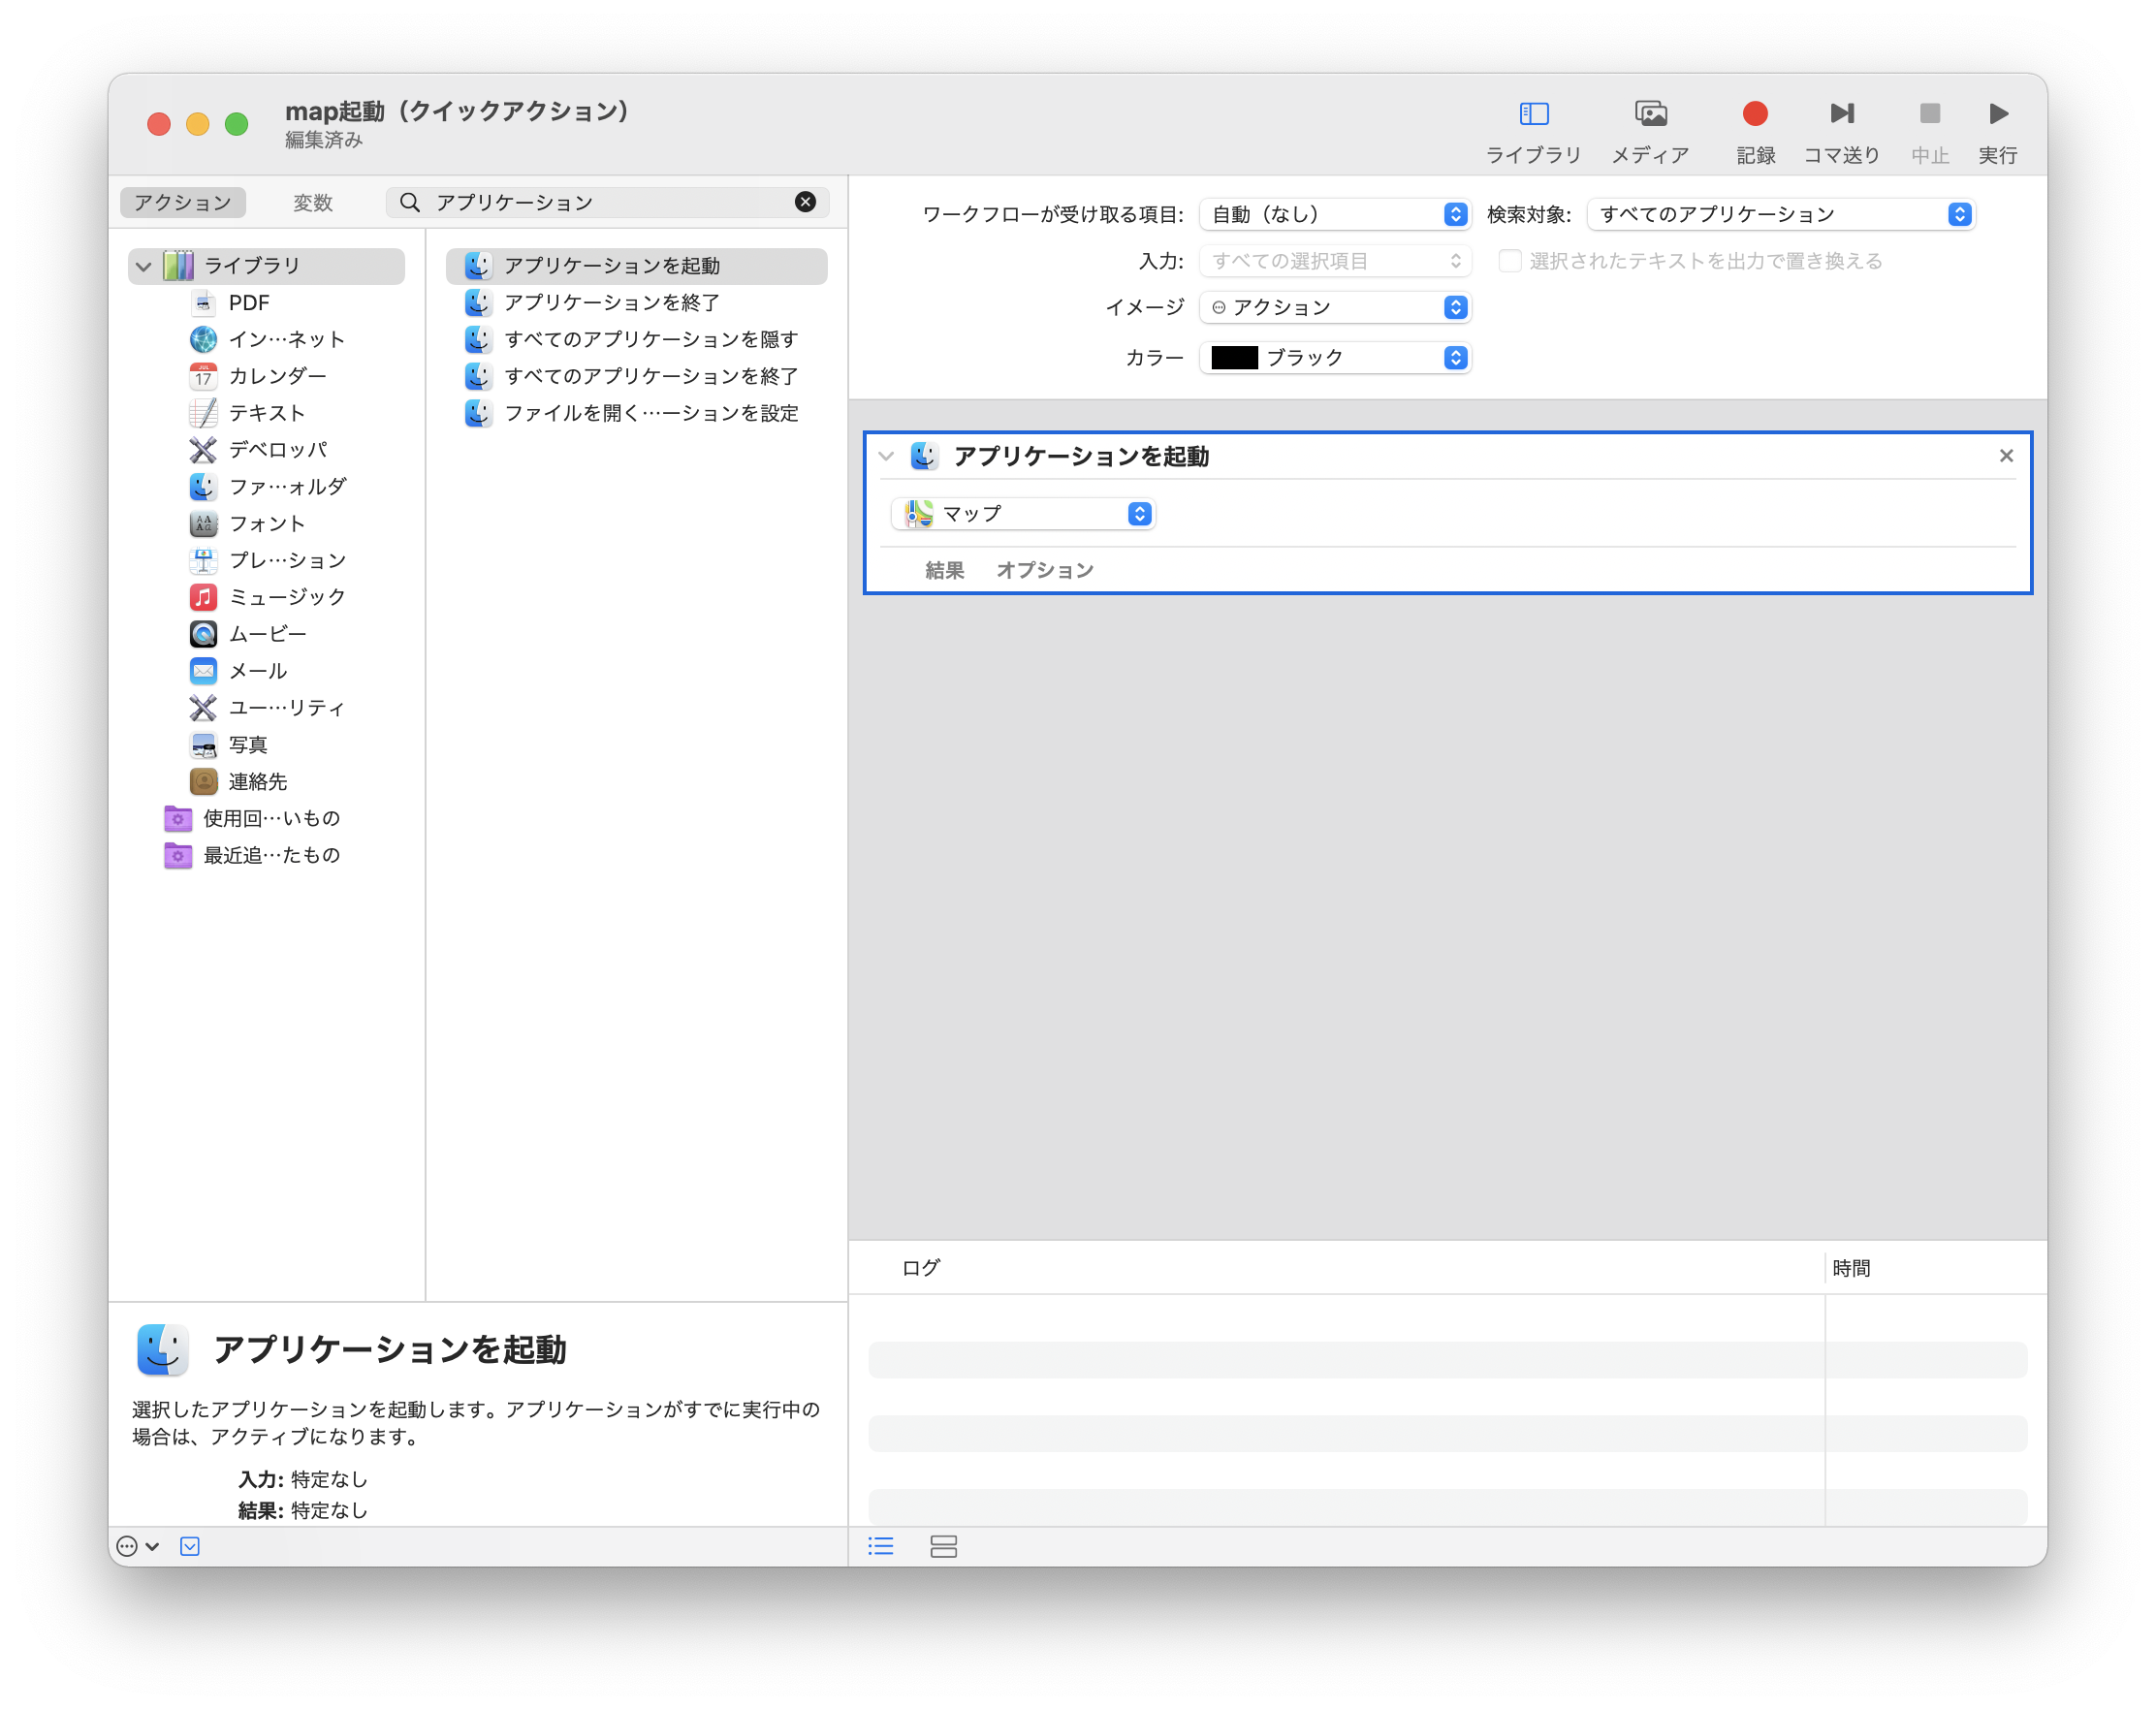Screen dimensions: 2156x1710
Task: Show the variables split view icon
Action: pos(943,1546)
